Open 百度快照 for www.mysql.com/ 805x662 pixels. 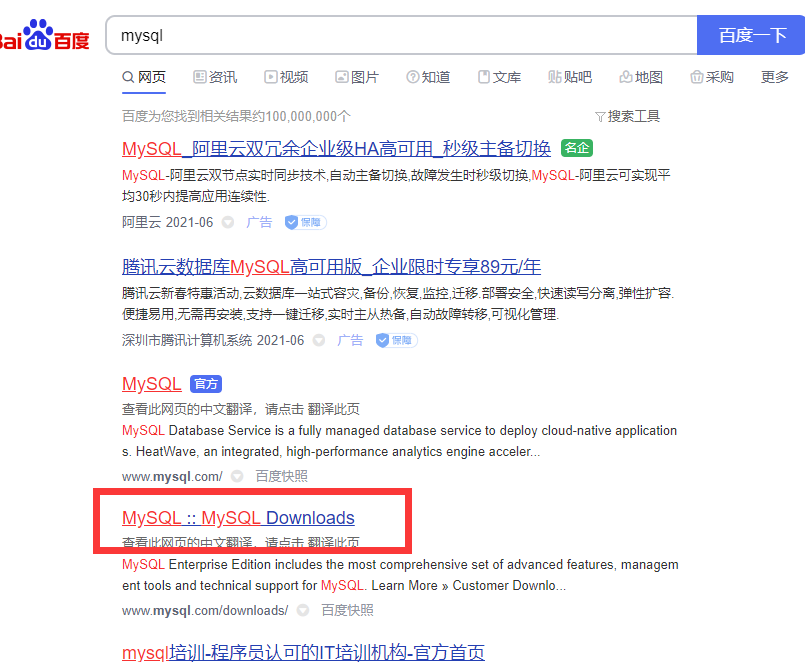coord(281,477)
